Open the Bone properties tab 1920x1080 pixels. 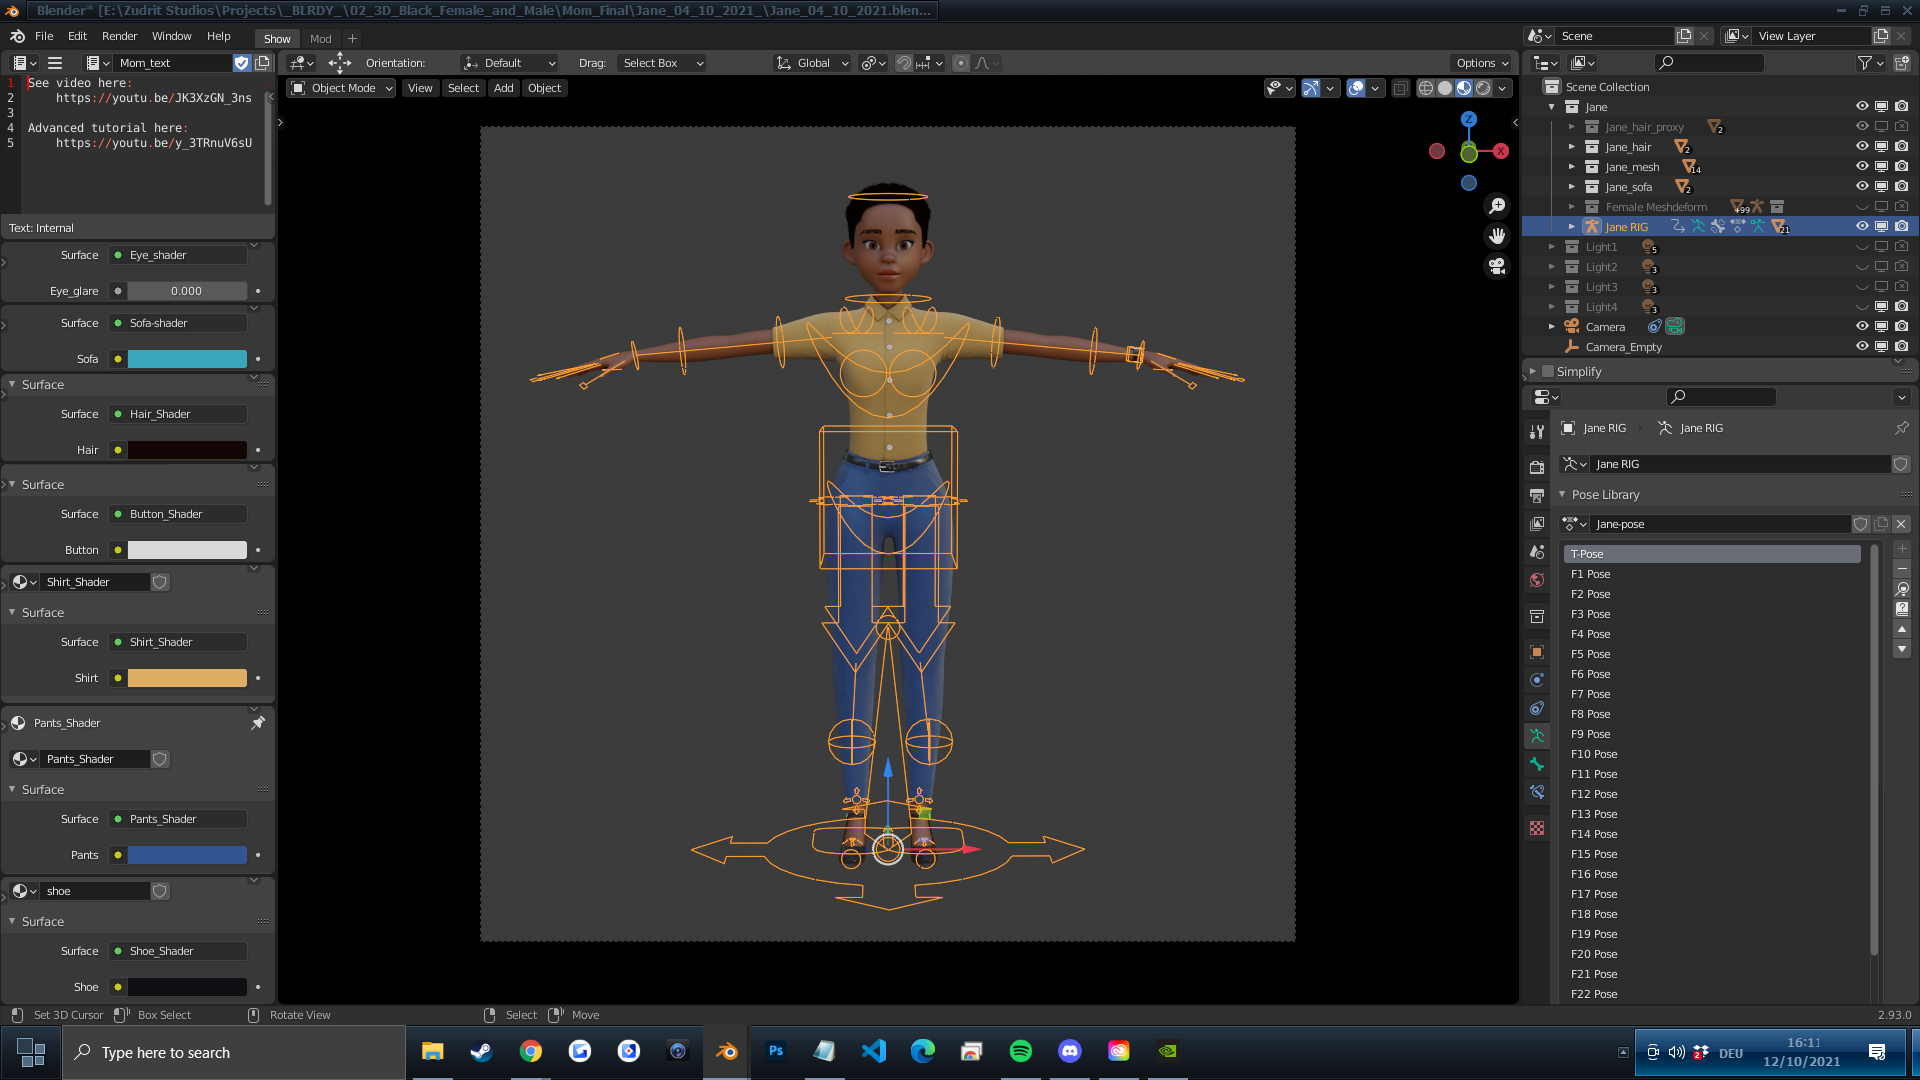click(x=1537, y=764)
